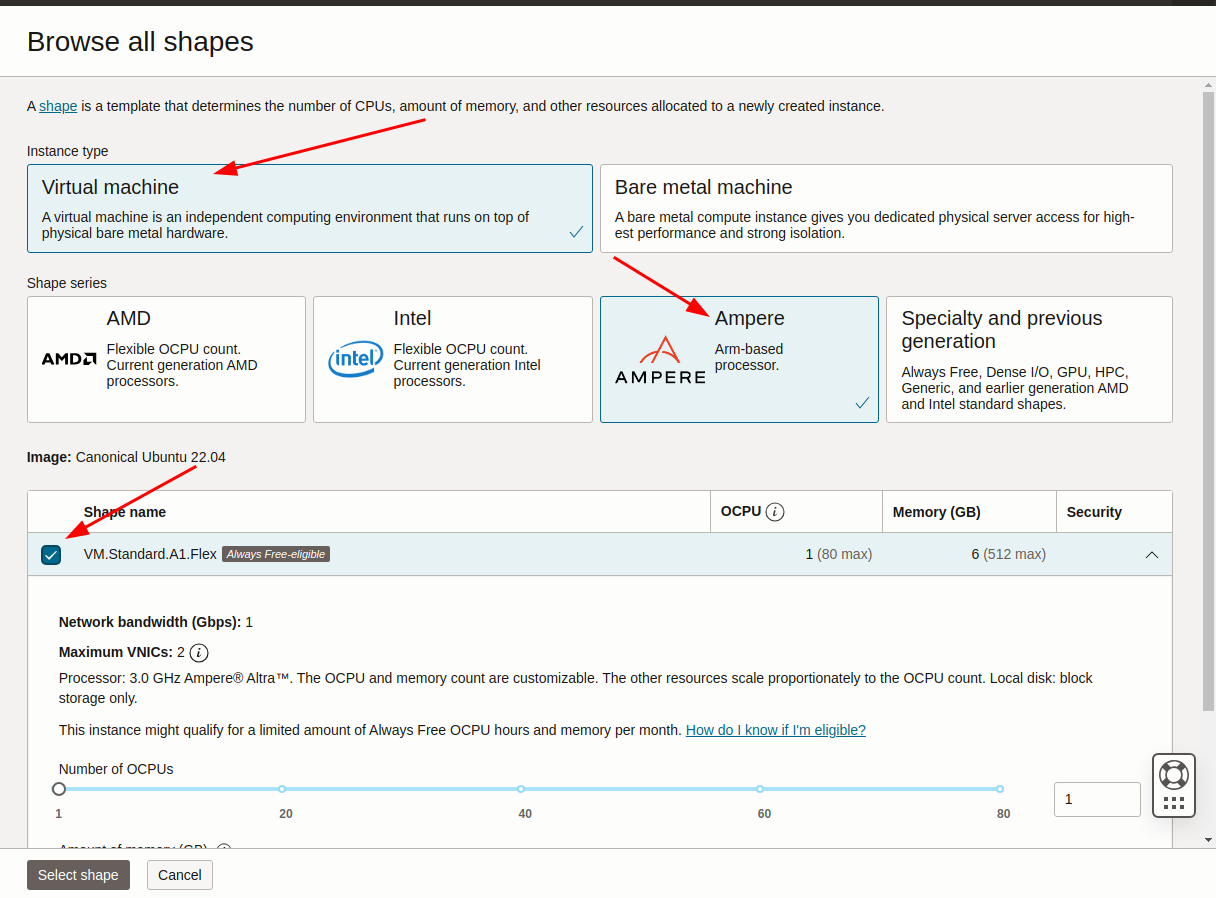Viewport: 1216px width, 898px height.
Task: Click the OCPU value 1 (80 max)
Action: tap(839, 554)
